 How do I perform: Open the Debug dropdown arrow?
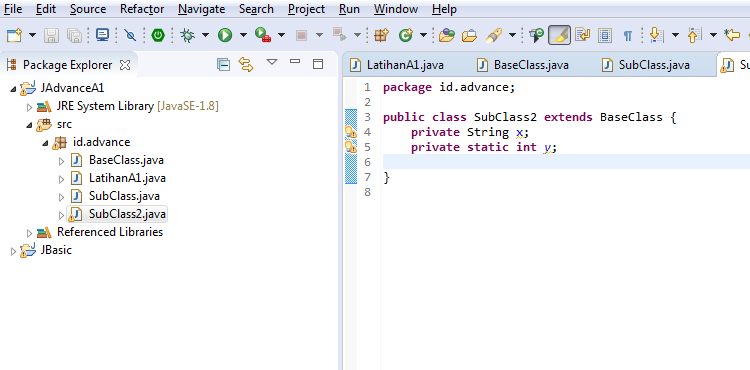(x=205, y=35)
